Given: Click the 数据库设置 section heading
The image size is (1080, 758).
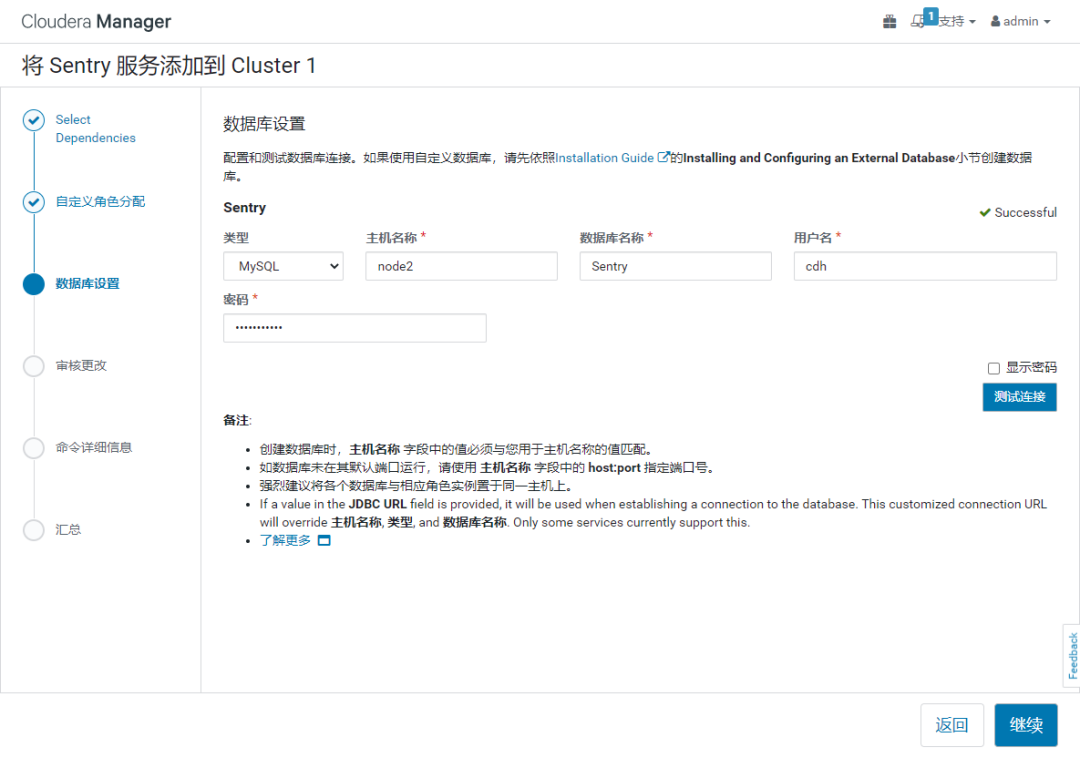Looking at the screenshot, I should coord(264,124).
